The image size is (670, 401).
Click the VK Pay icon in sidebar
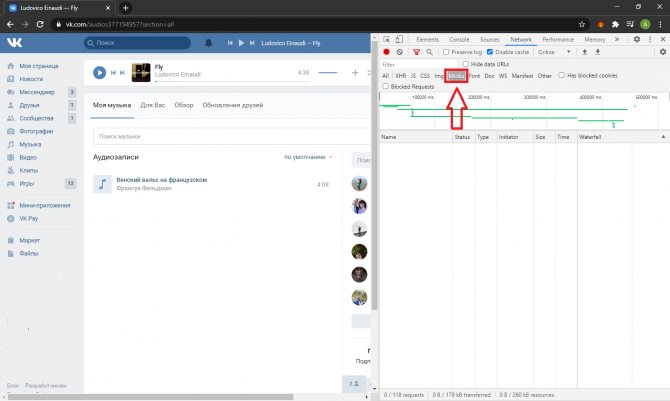[x=11, y=218]
